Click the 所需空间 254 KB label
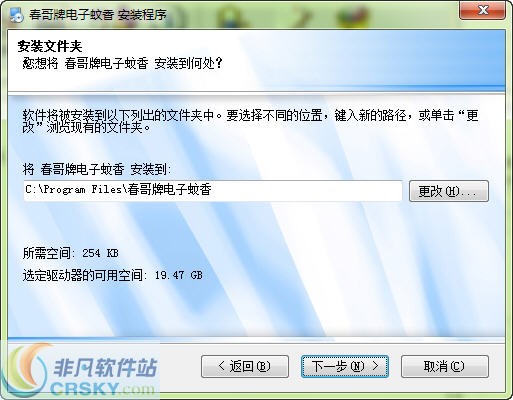The width and height of the screenshot is (513, 400). (x=71, y=253)
